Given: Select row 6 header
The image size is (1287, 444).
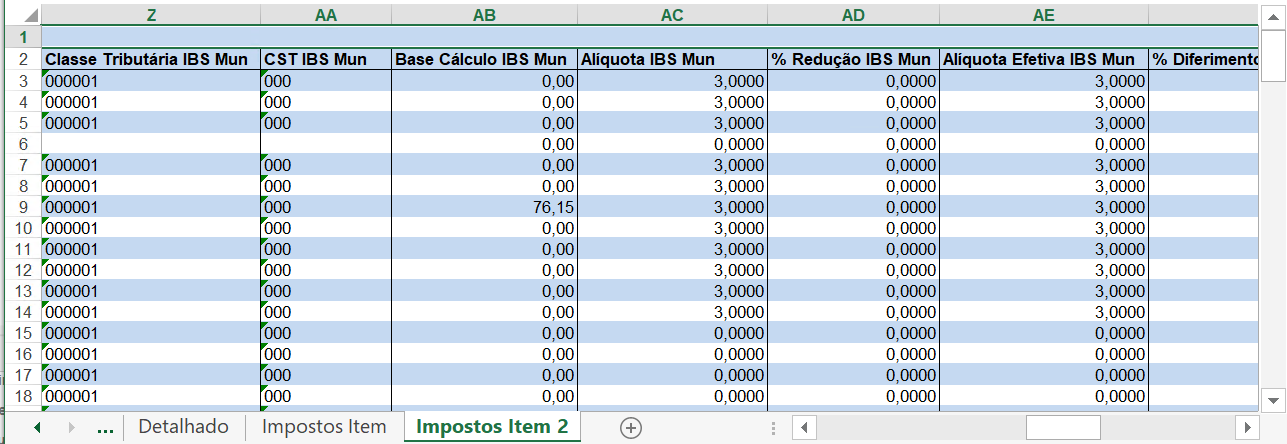Looking at the screenshot, I should [21, 144].
